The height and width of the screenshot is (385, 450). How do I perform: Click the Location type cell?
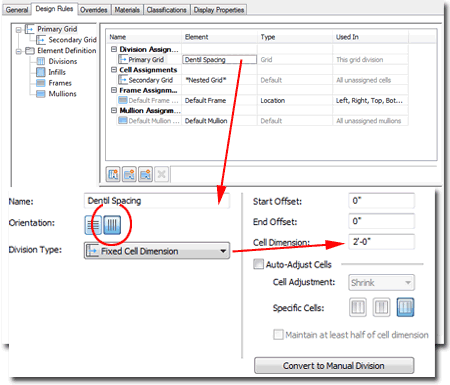point(295,100)
